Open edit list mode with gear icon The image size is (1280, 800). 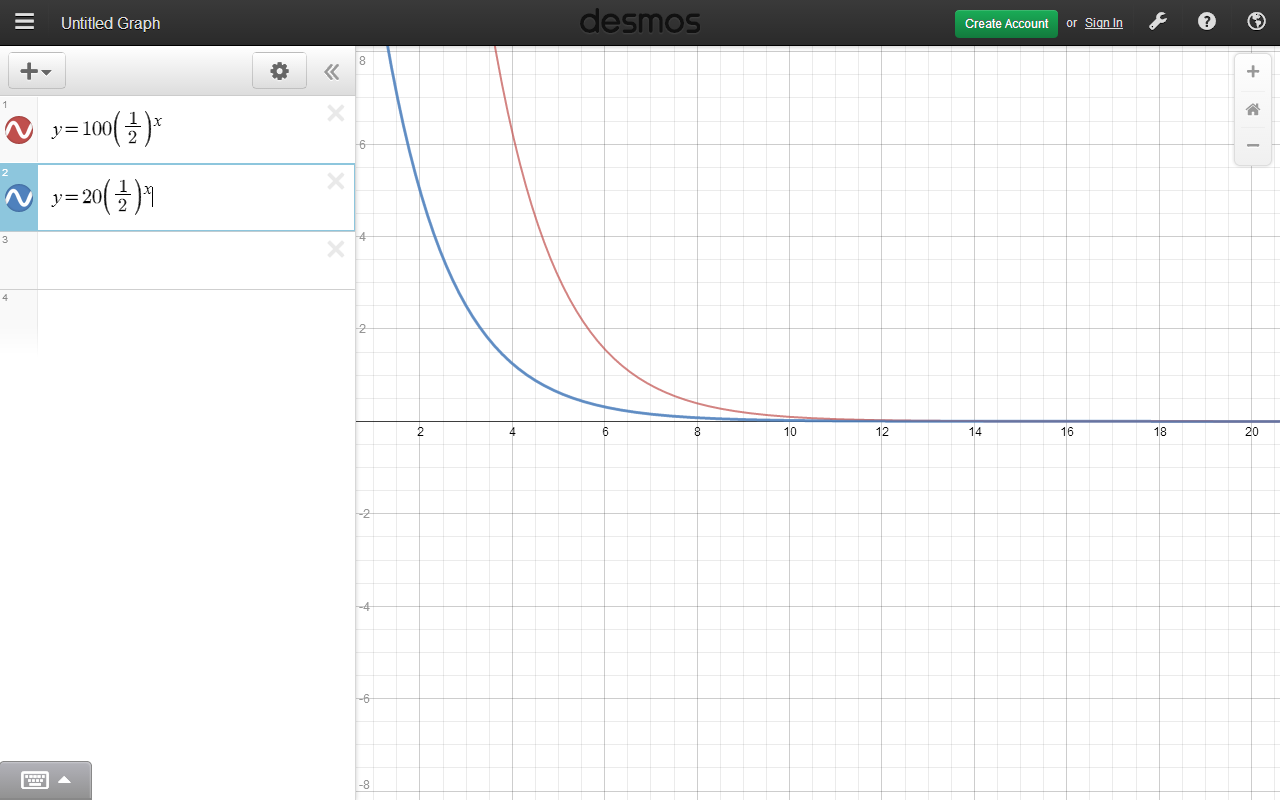(x=279, y=71)
